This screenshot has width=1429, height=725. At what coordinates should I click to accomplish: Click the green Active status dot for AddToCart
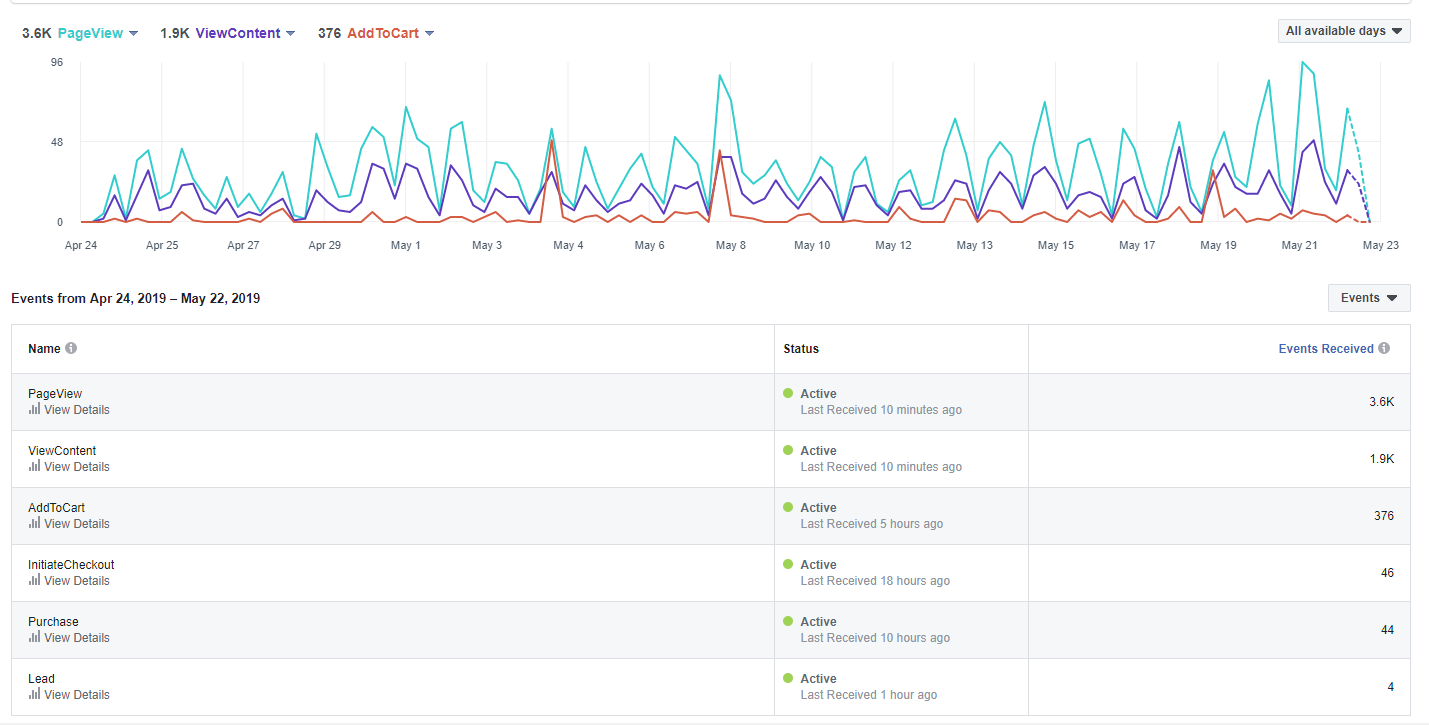788,507
